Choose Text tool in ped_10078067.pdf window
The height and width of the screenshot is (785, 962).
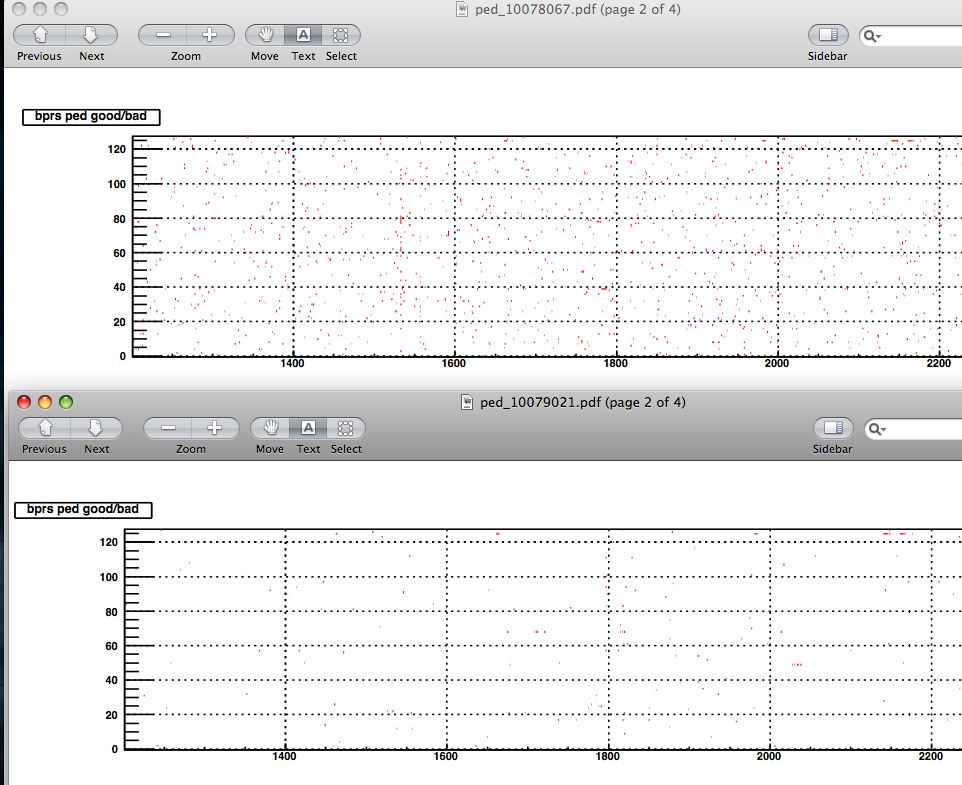click(303, 35)
